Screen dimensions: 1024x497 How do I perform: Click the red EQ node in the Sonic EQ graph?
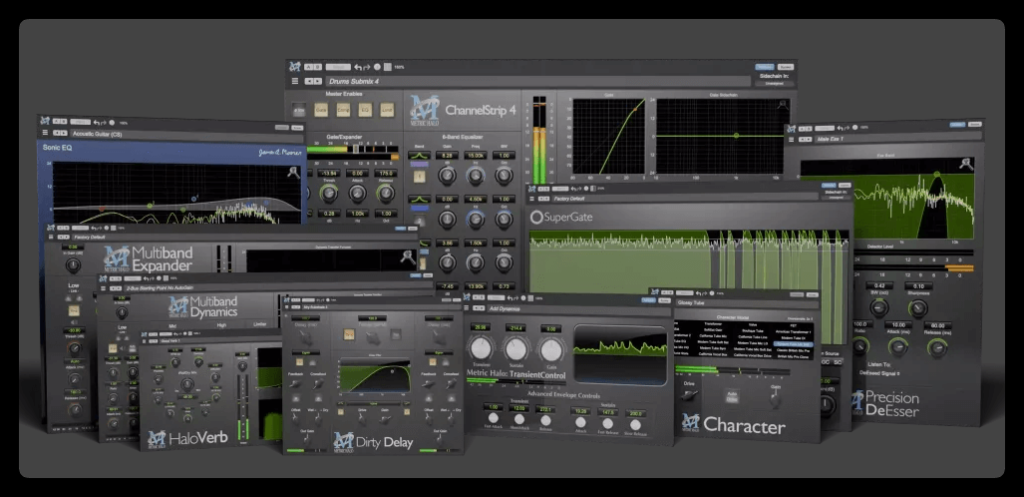pos(102,210)
